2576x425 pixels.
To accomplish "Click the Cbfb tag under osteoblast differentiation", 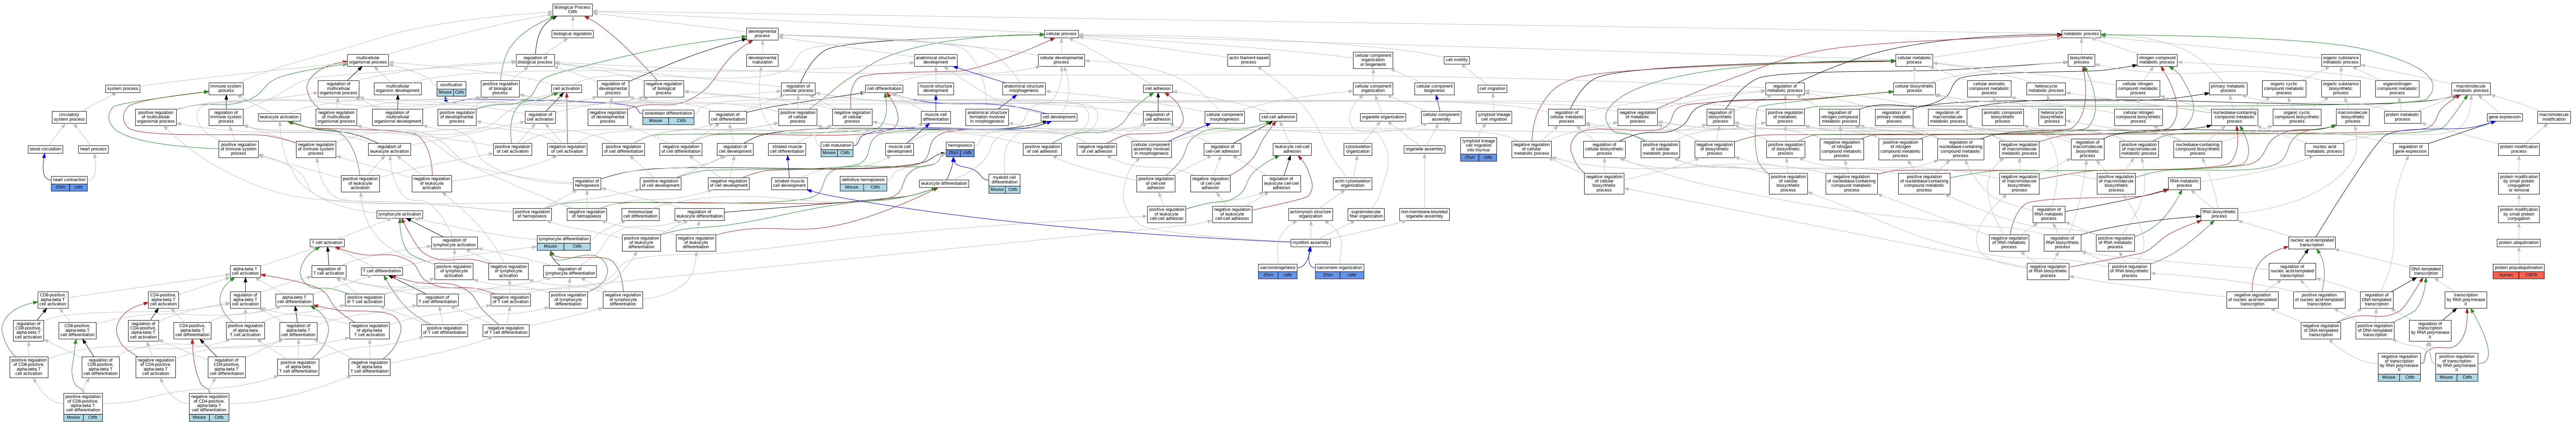I will [x=681, y=121].
